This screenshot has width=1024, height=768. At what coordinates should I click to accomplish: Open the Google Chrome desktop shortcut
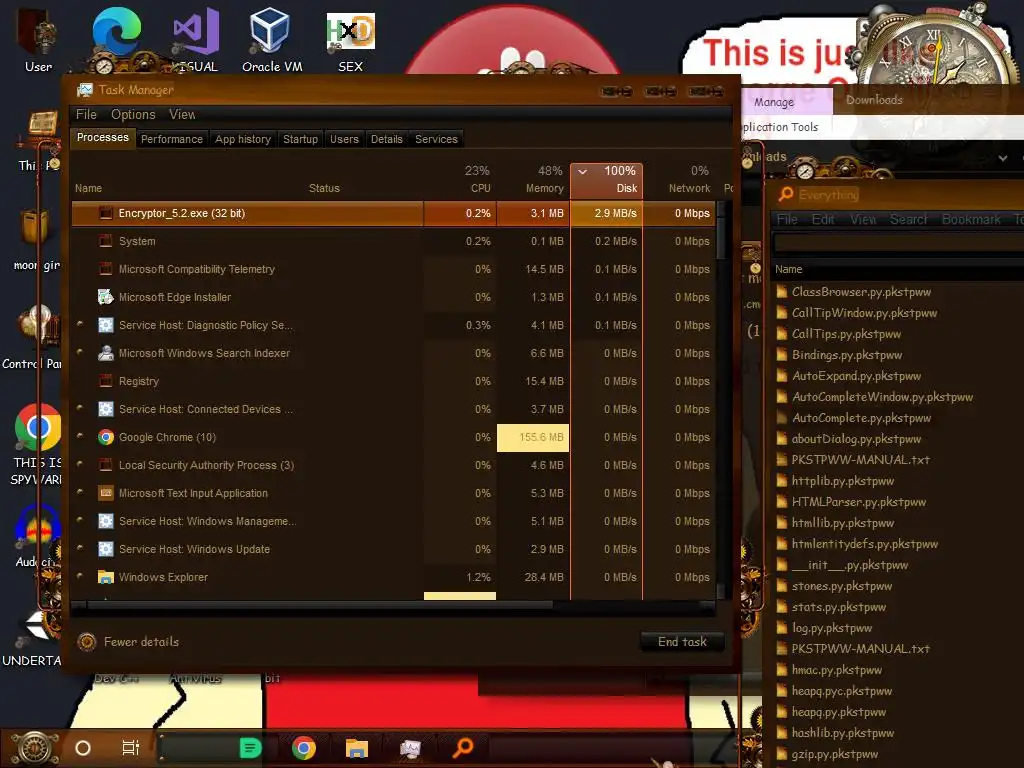(x=38, y=427)
